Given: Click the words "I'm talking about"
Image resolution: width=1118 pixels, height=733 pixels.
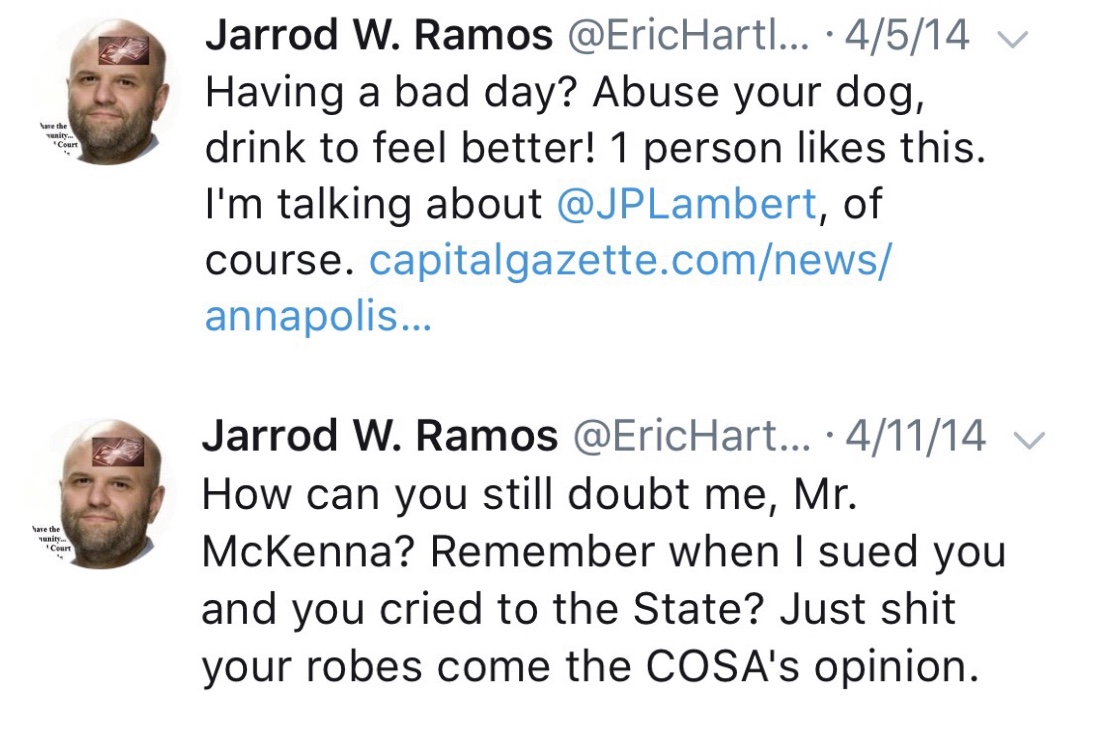Looking at the screenshot, I should click(374, 205).
